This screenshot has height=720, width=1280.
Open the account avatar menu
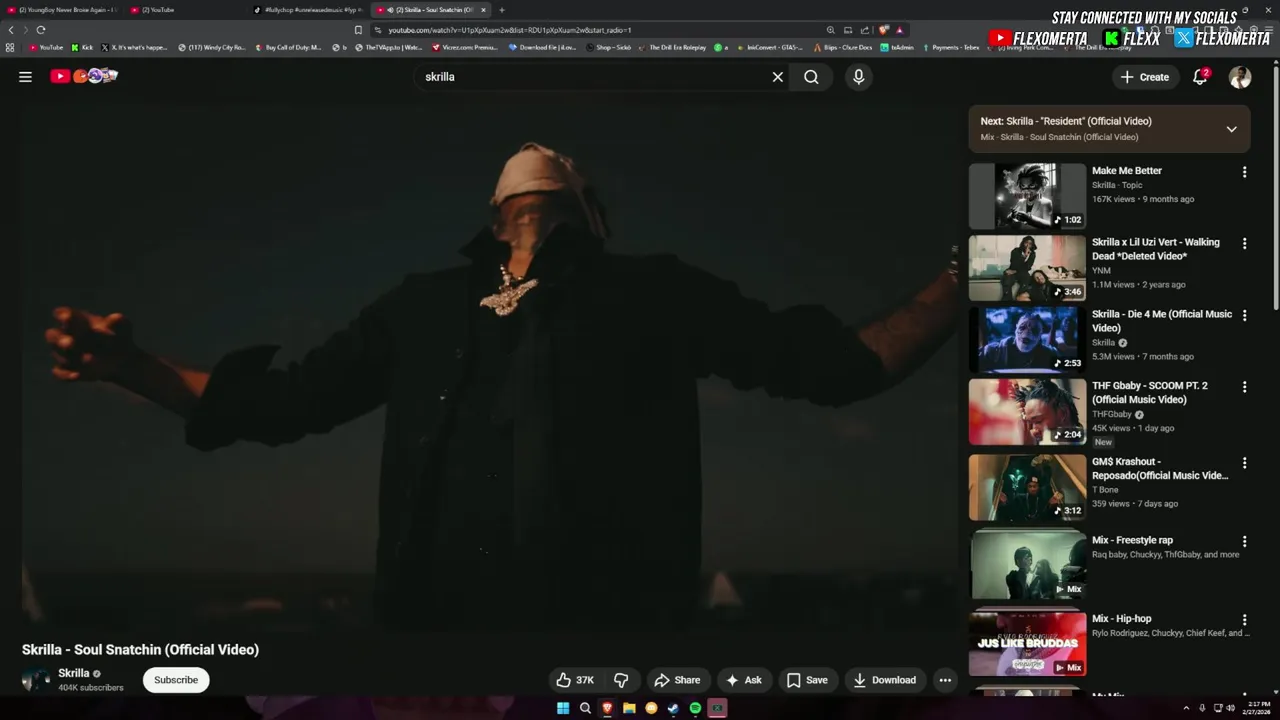(1240, 77)
